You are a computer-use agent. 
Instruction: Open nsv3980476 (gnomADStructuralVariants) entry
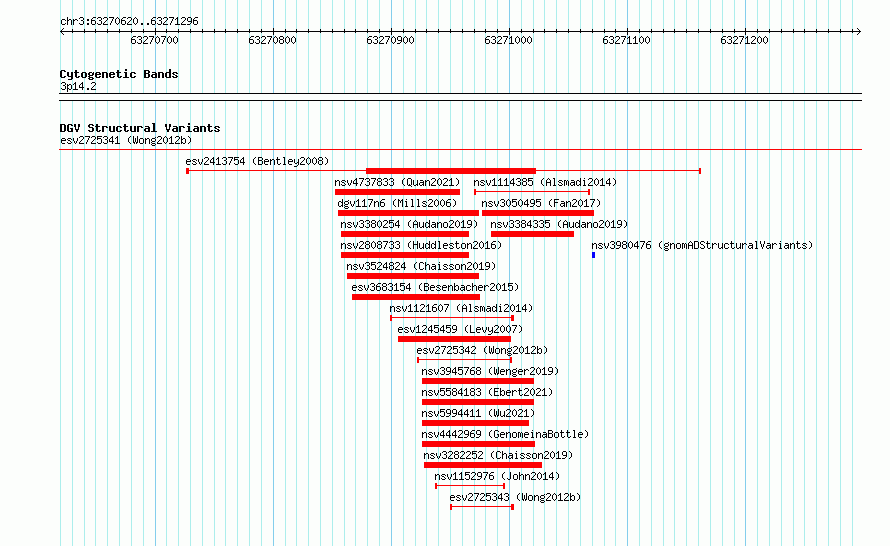tap(702, 245)
